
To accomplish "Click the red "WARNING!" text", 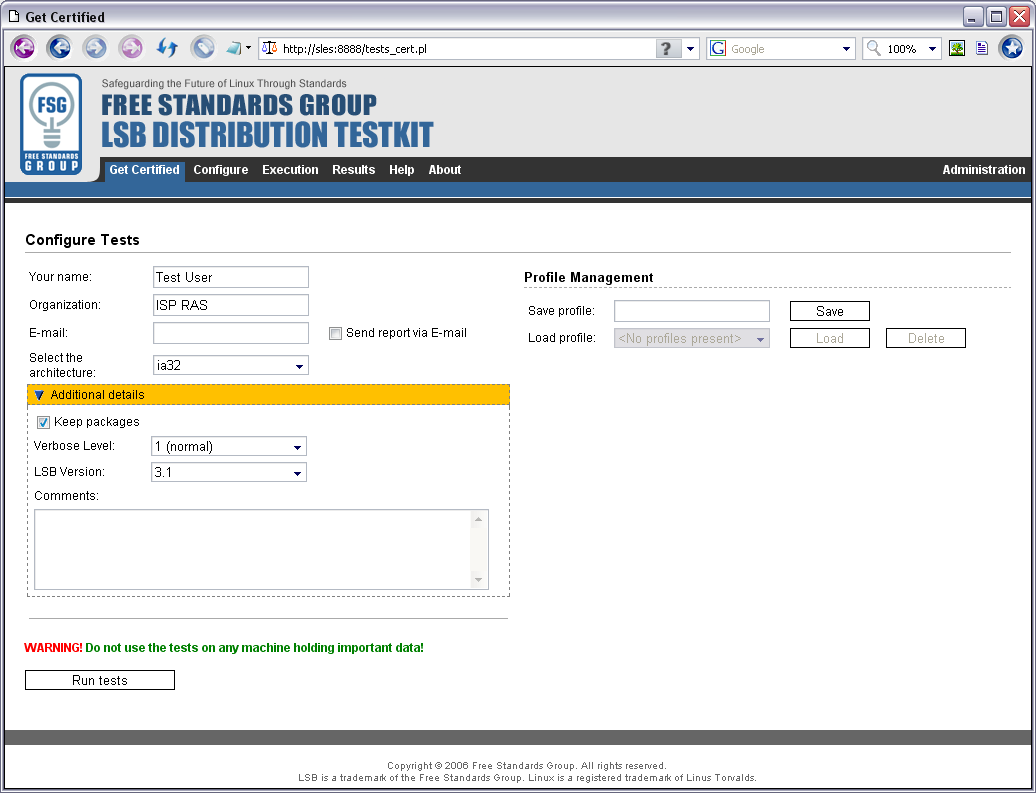I will (x=54, y=648).
